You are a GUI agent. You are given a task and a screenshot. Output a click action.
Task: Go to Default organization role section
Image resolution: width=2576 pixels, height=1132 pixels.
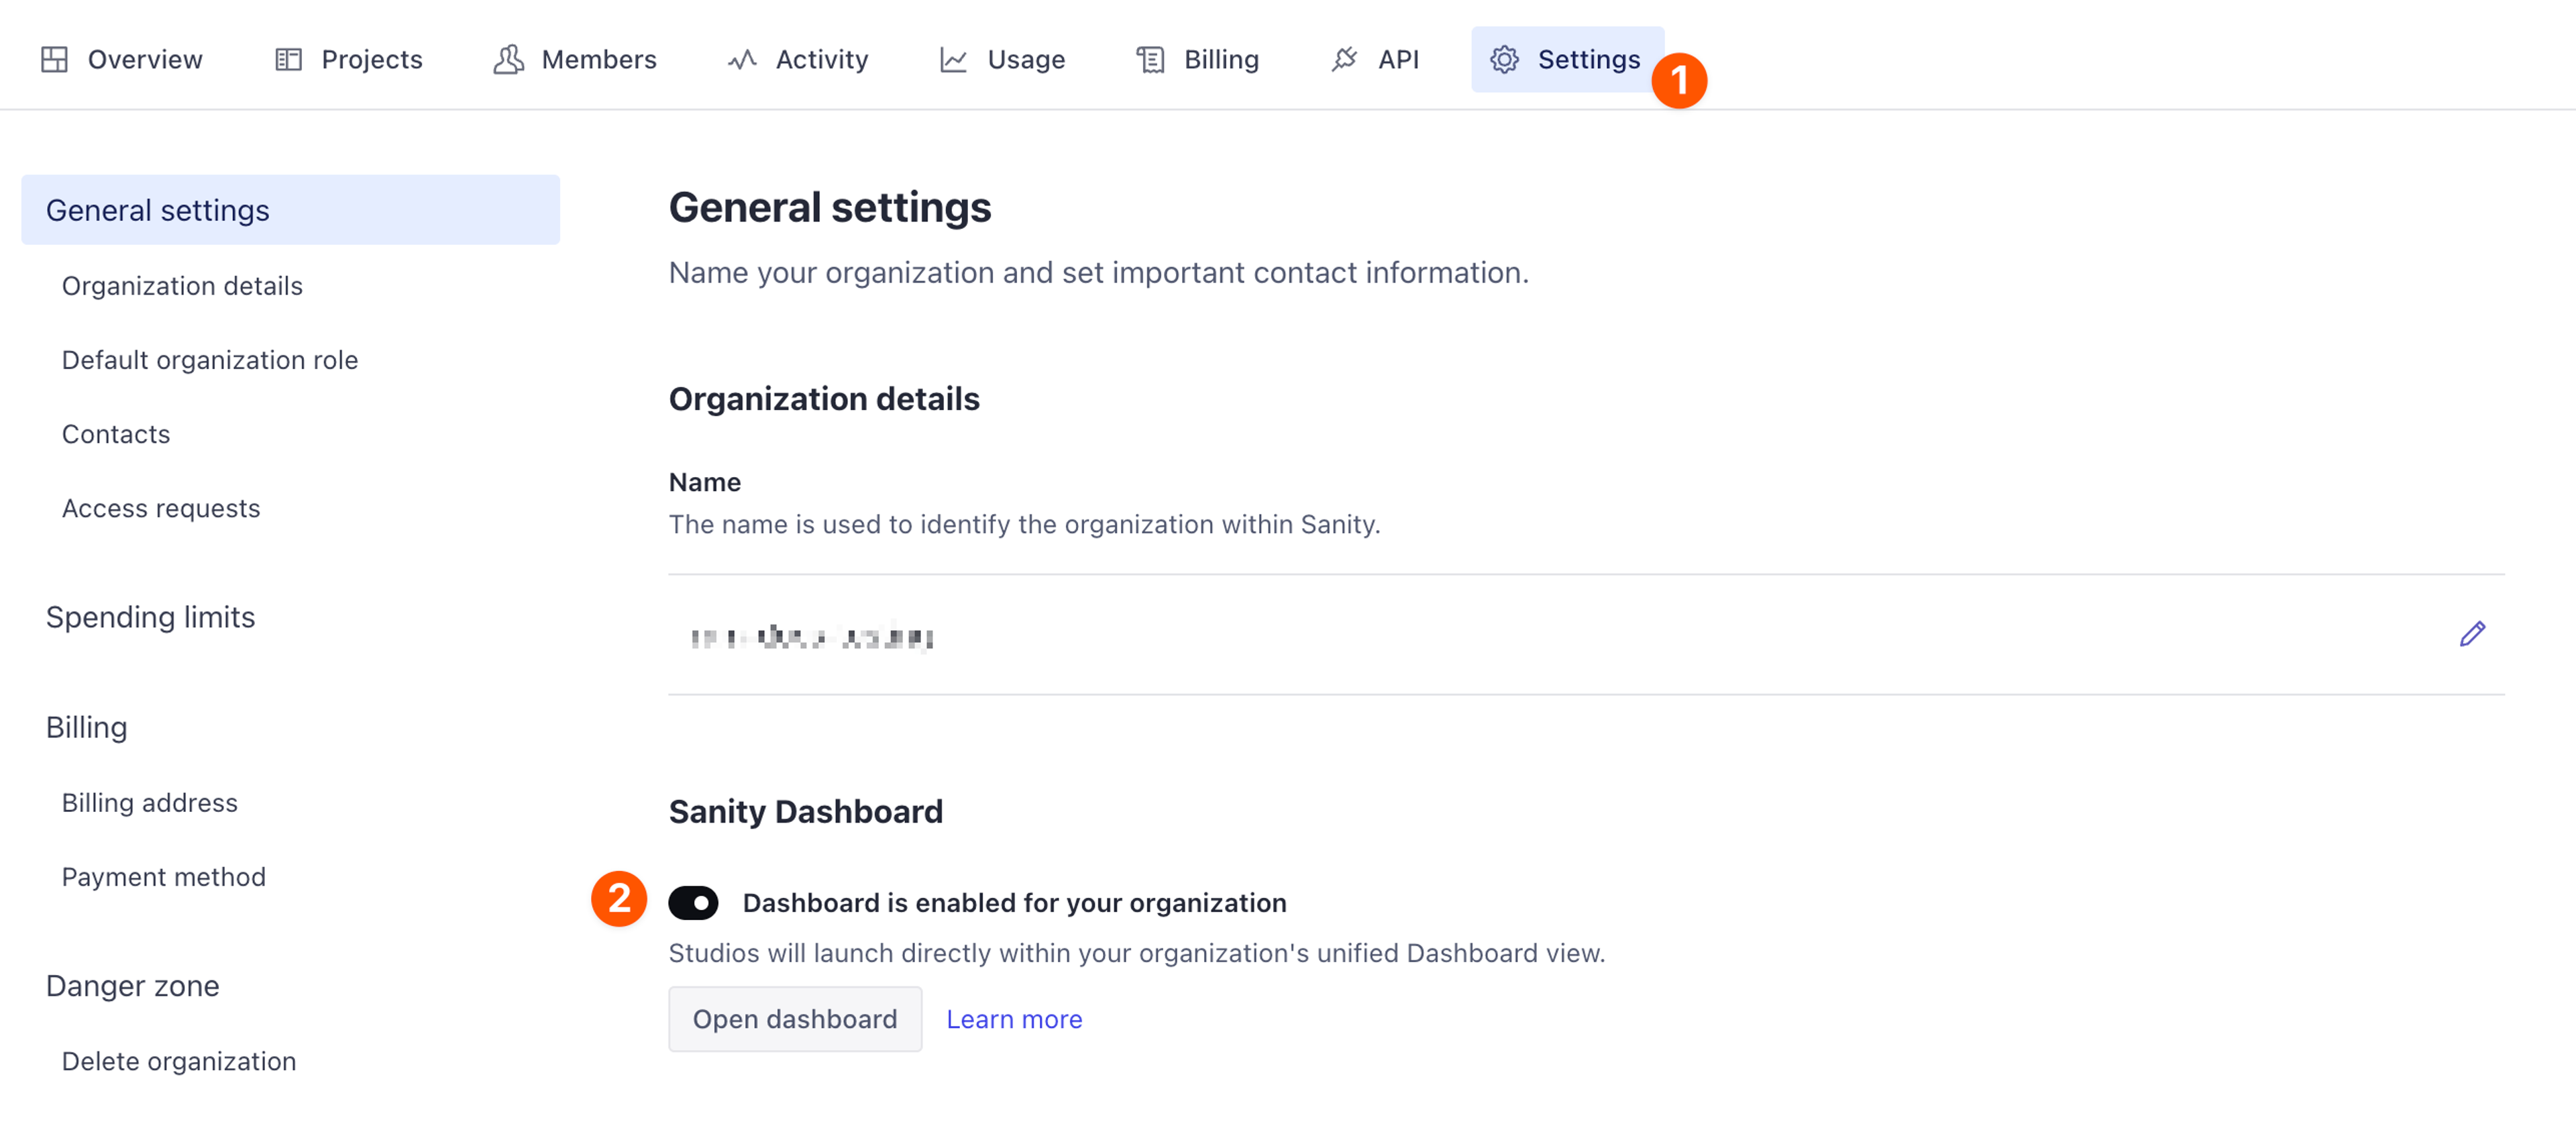[x=210, y=359]
